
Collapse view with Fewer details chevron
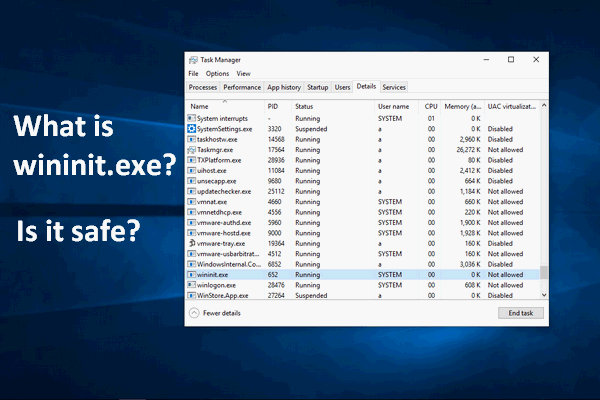194,313
